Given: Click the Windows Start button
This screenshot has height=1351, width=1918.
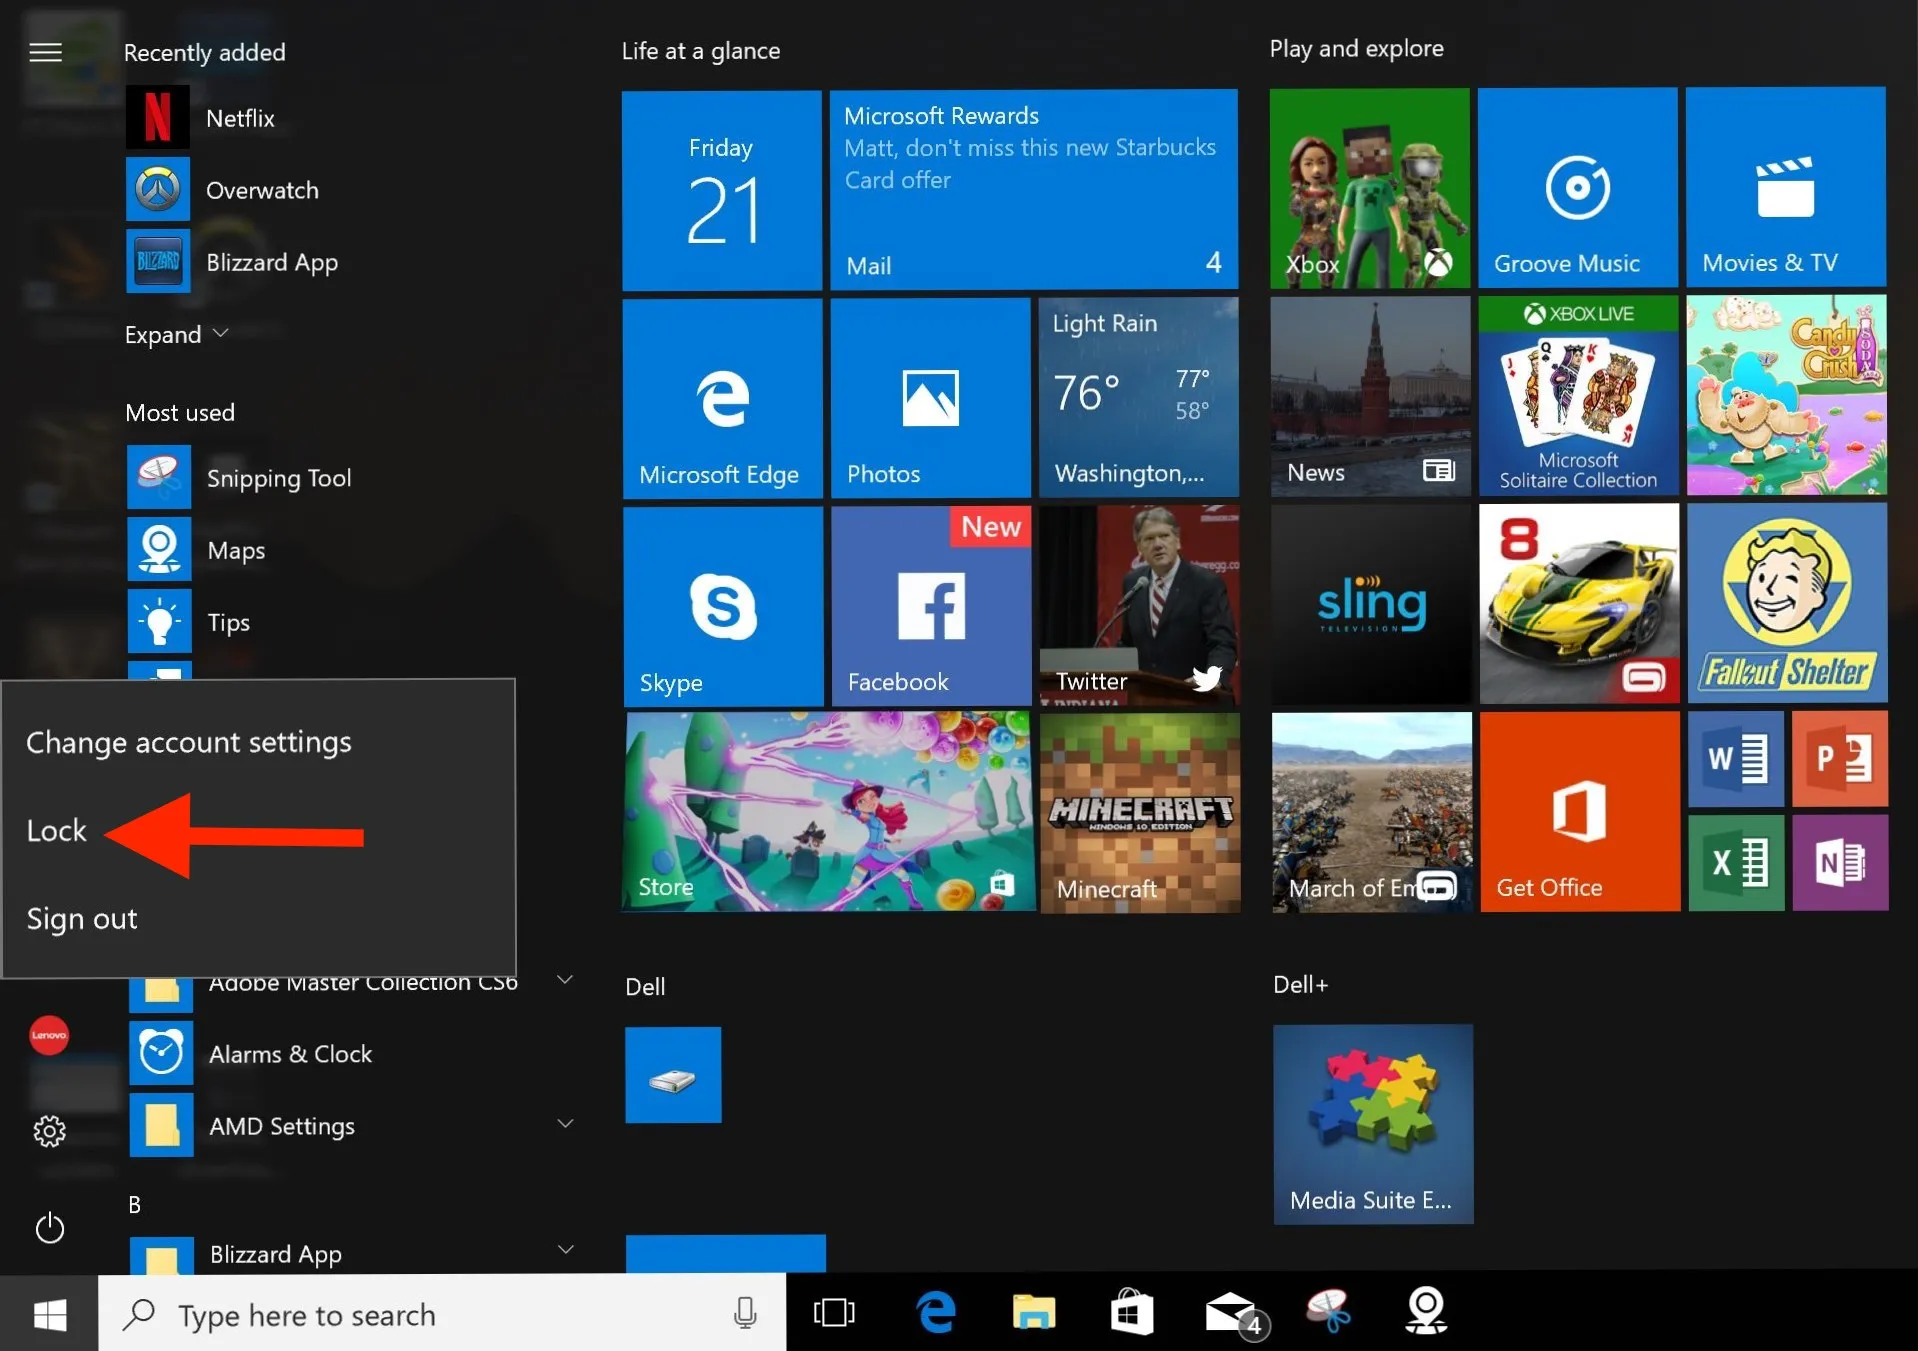Looking at the screenshot, I should pos(49,1314).
